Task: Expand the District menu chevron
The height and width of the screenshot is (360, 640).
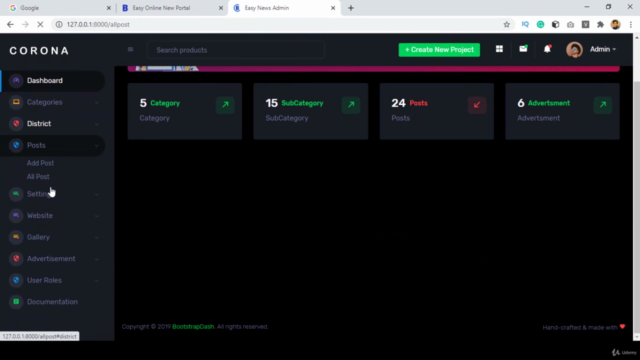Action: coord(97,124)
